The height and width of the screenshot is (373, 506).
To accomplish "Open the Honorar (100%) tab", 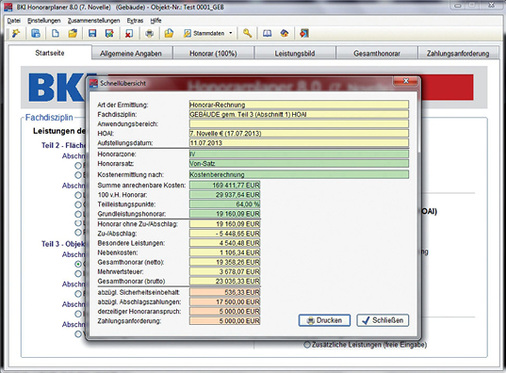I will point(213,53).
